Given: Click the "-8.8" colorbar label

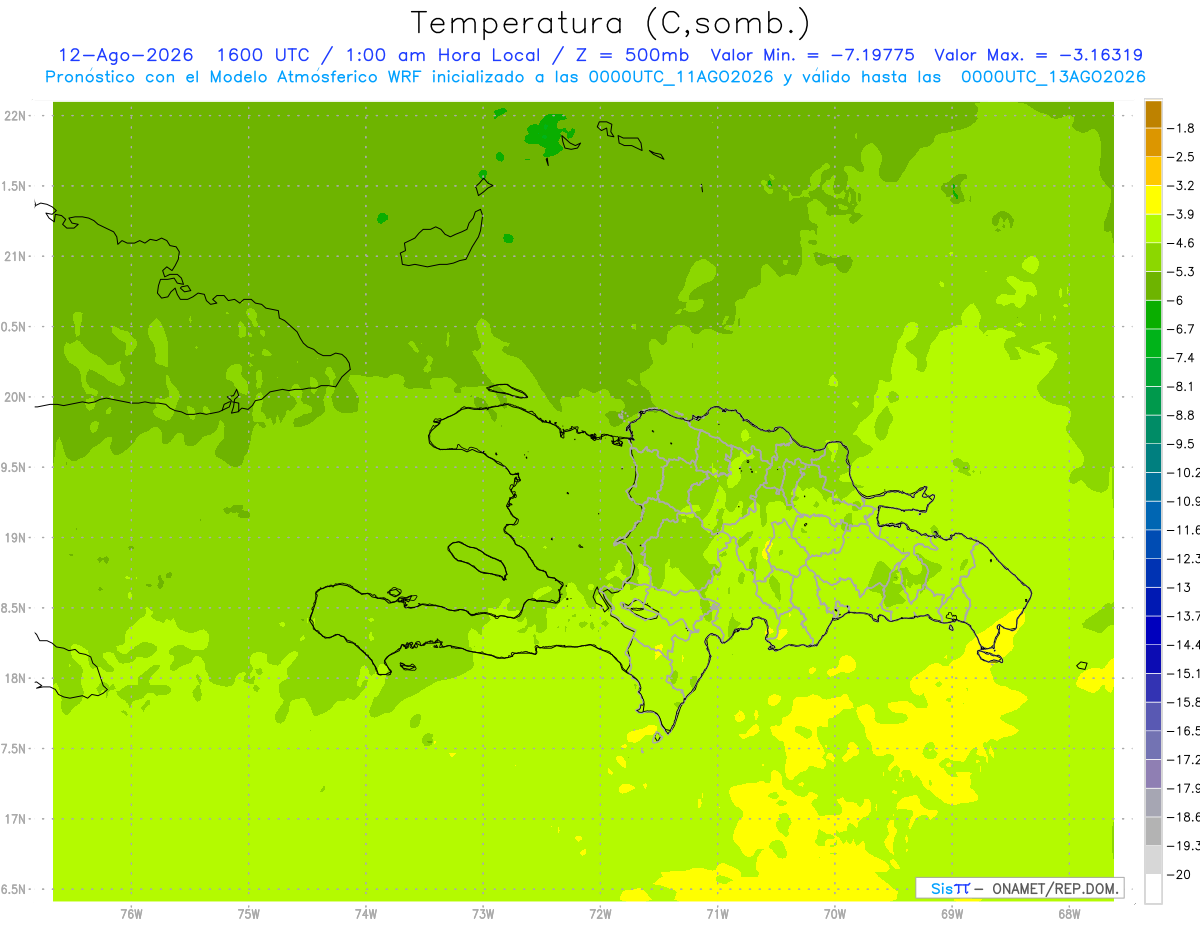Looking at the screenshot, I should click(x=1183, y=415).
